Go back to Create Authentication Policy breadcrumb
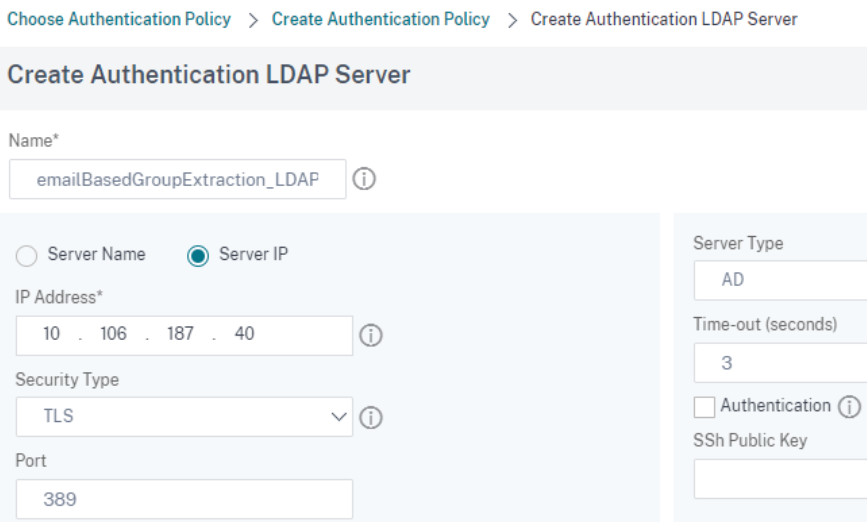The height and width of the screenshot is (522, 867). pyautogui.click(x=380, y=19)
